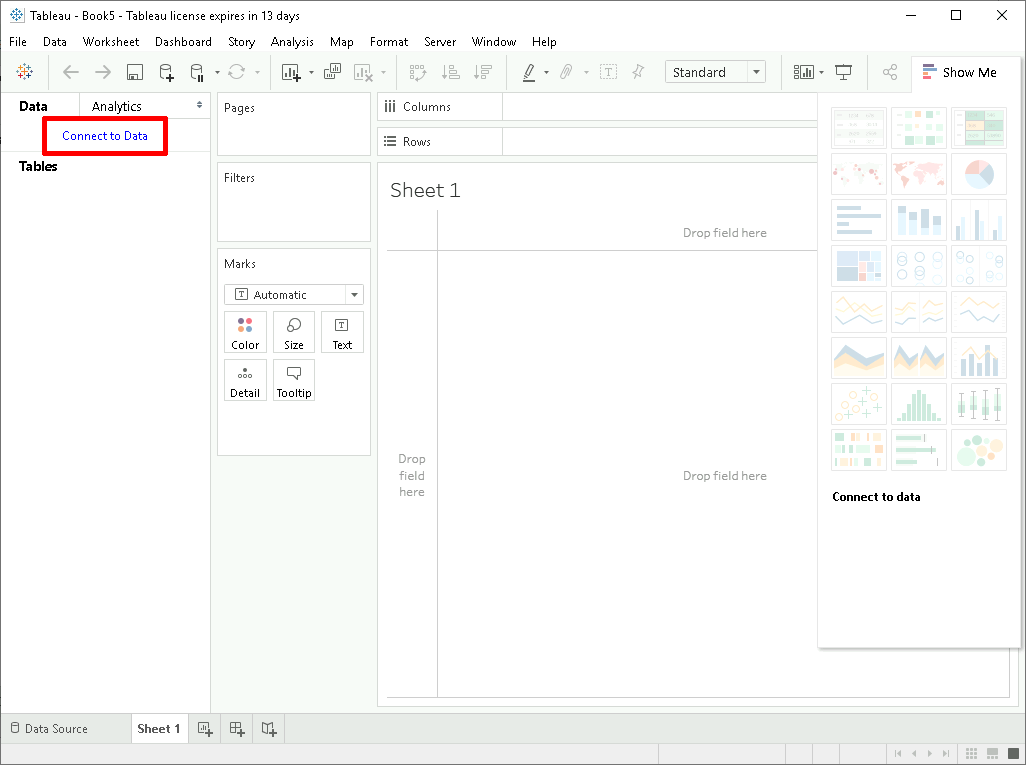Expand the Clear Sheet dropdown arrow
Image resolution: width=1028 pixels, height=766 pixels.
pyautogui.click(x=384, y=73)
